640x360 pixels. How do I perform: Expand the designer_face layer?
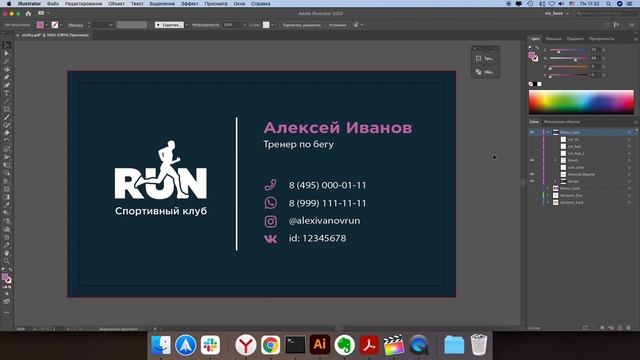(x=548, y=195)
